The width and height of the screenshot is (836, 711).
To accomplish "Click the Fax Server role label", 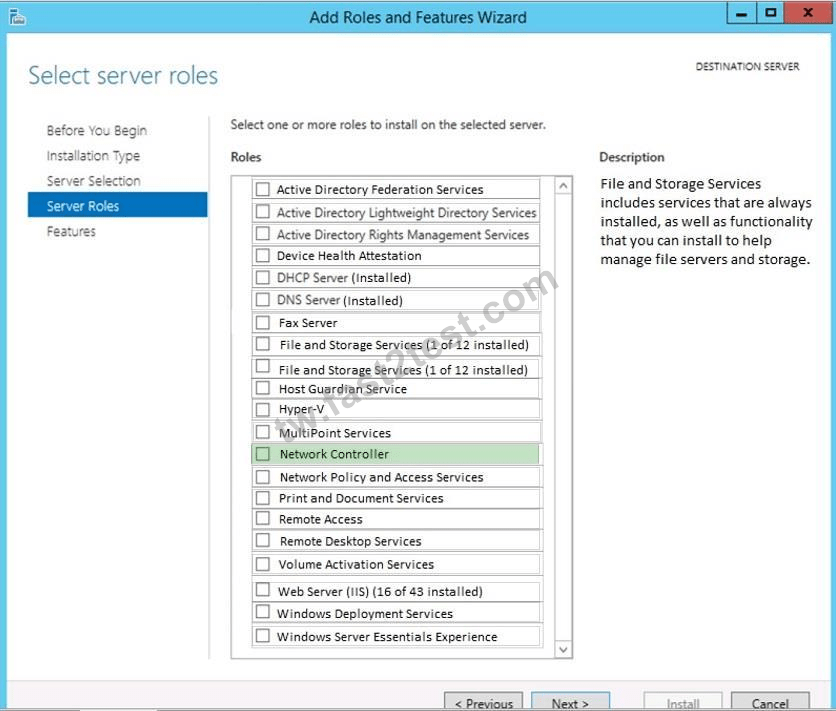I will tap(308, 323).
